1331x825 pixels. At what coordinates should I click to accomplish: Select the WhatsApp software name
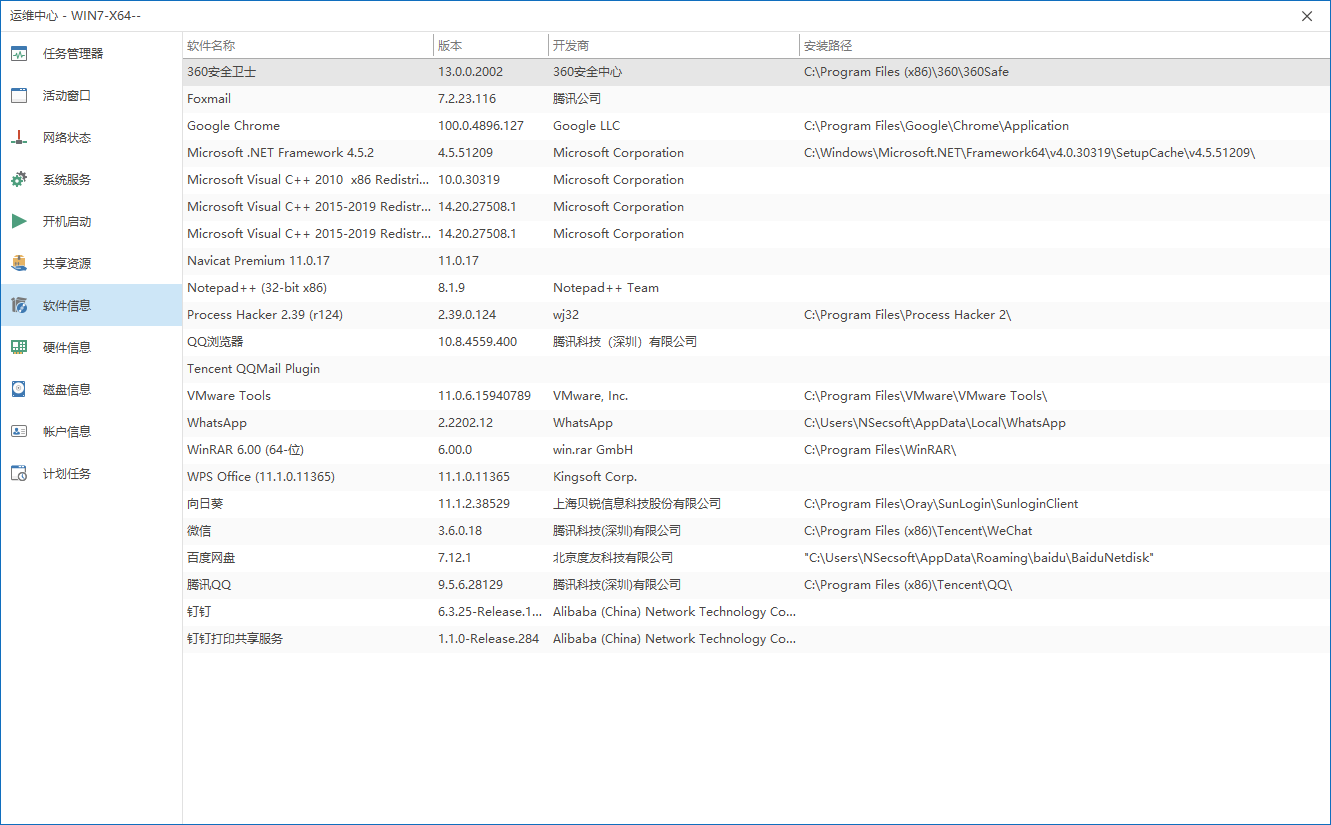pyautogui.click(x=217, y=423)
